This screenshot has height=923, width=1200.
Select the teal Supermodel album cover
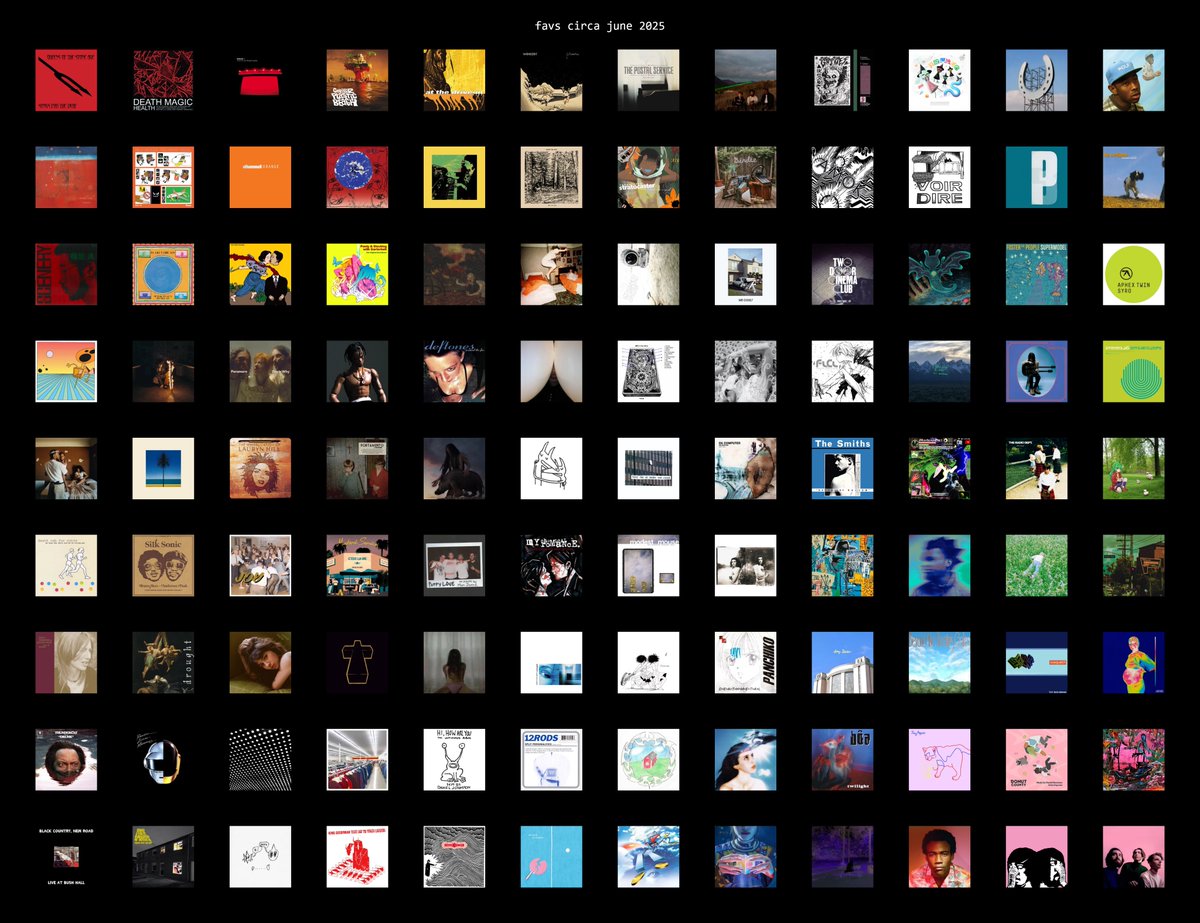(1036, 274)
